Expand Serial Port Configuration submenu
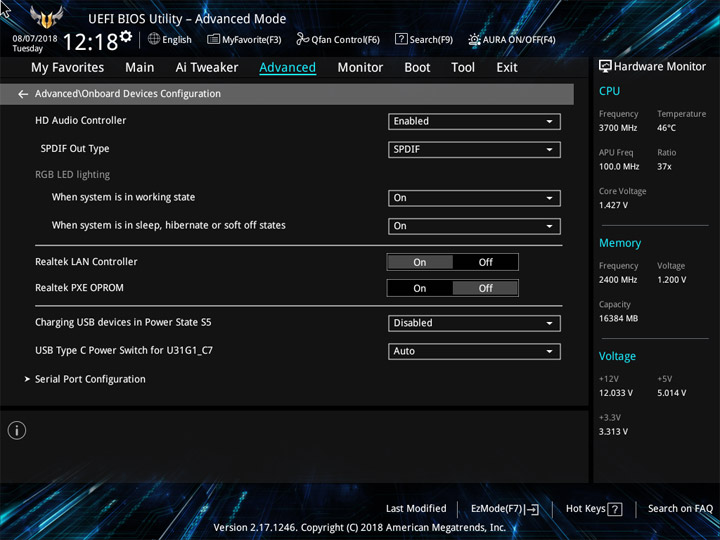 [x=85, y=379]
